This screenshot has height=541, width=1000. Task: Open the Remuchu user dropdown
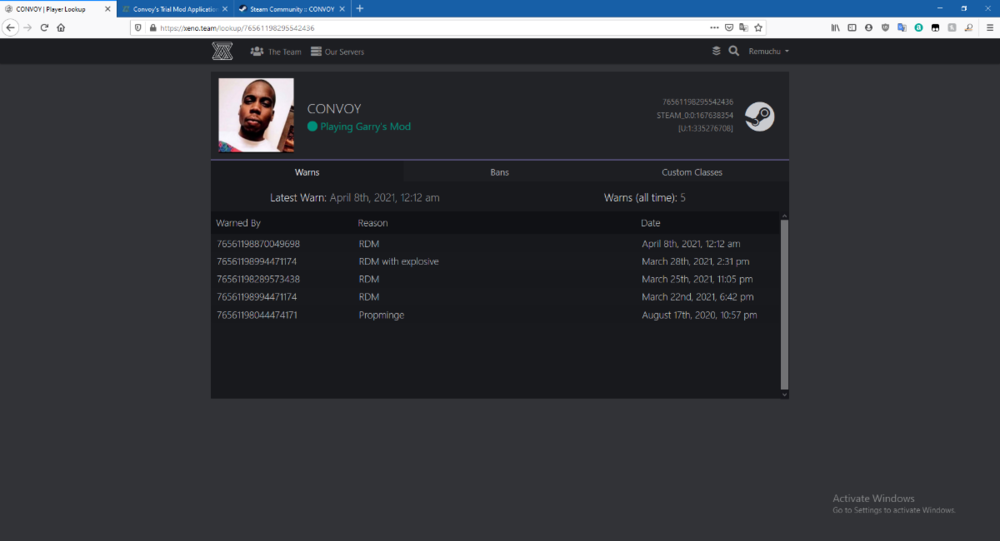pyautogui.click(x=768, y=51)
